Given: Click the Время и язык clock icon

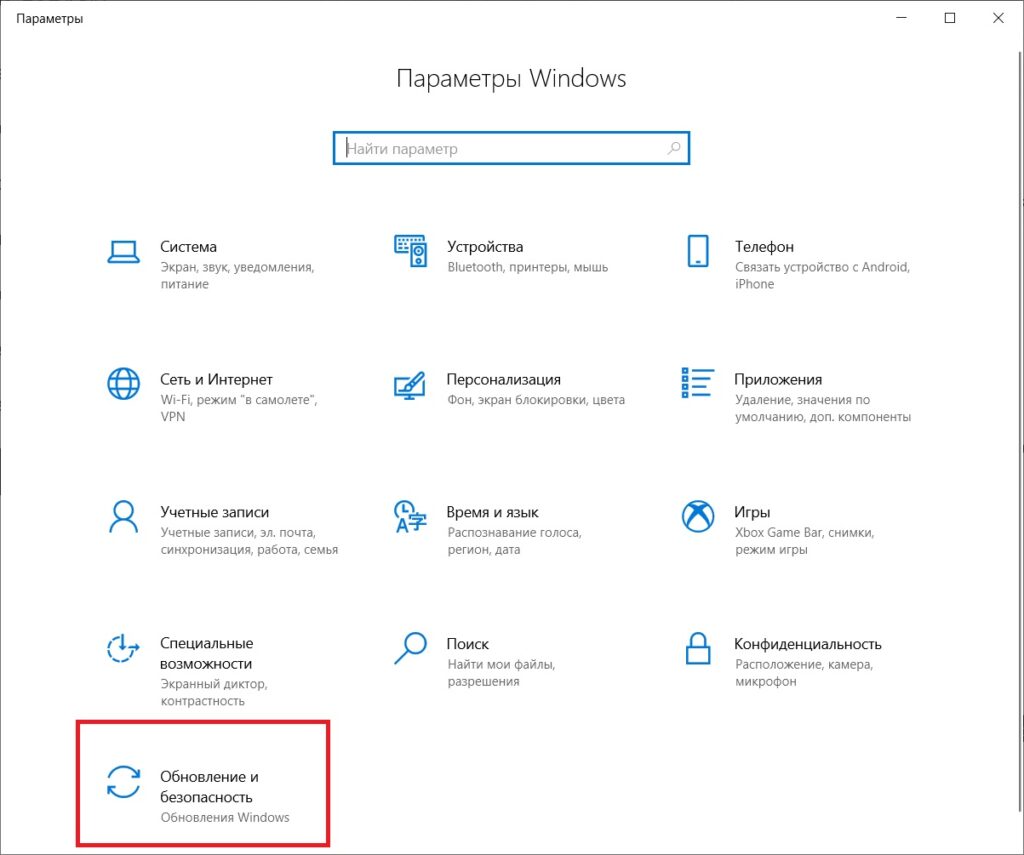Looking at the screenshot, I should (x=410, y=517).
